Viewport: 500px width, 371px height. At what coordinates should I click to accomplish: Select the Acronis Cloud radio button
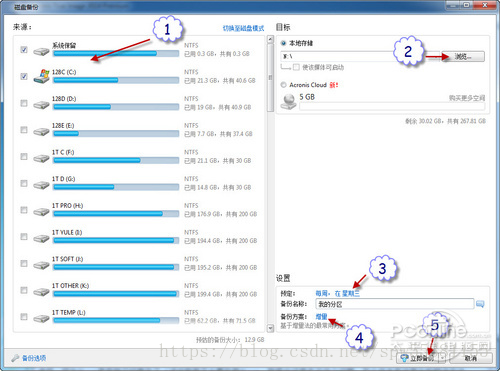coord(283,85)
